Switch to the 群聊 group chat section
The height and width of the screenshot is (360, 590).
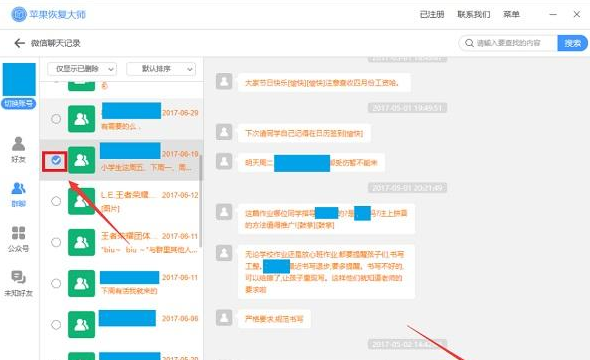(18, 194)
